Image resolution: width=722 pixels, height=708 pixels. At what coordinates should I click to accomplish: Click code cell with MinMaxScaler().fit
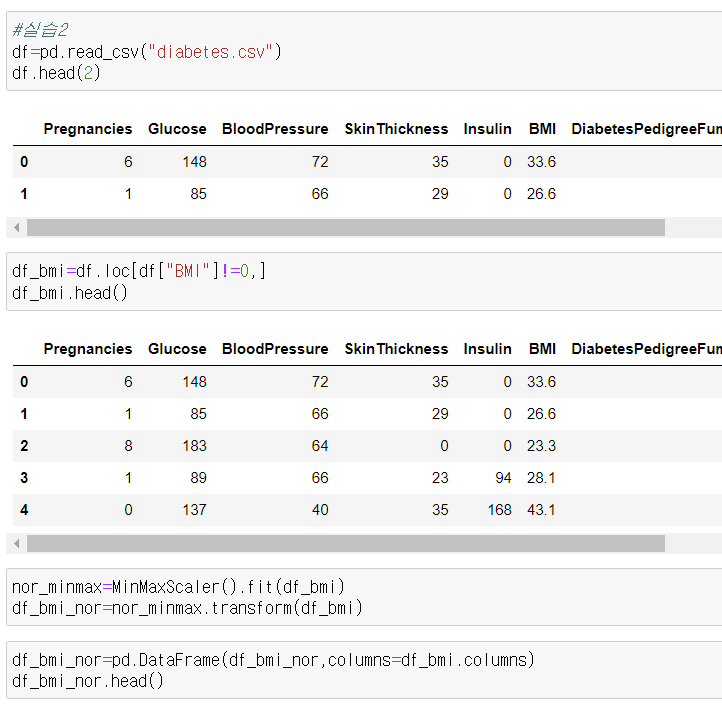click(x=364, y=597)
